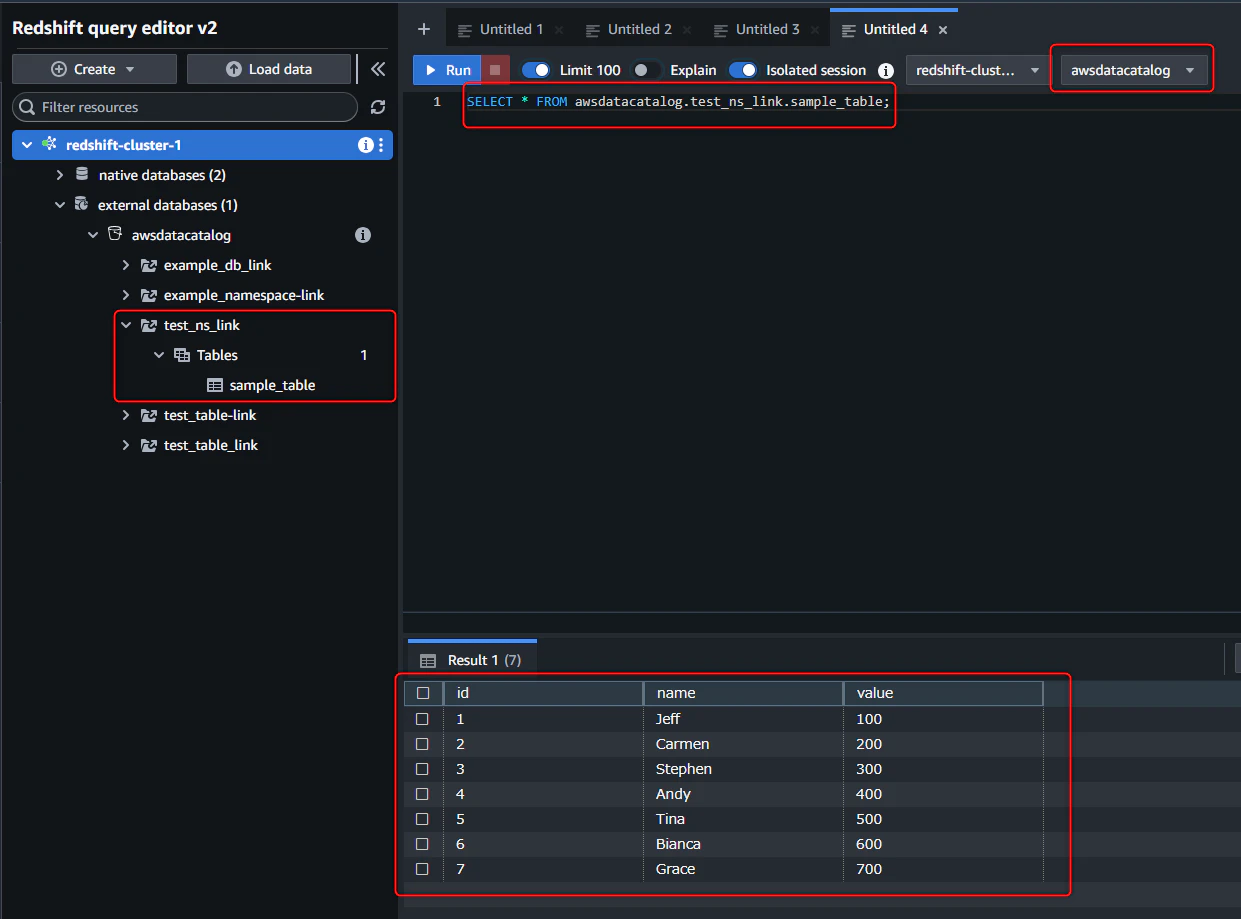Close the Untitled 4 tab
The width and height of the screenshot is (1241, 919).
point(943,30)
